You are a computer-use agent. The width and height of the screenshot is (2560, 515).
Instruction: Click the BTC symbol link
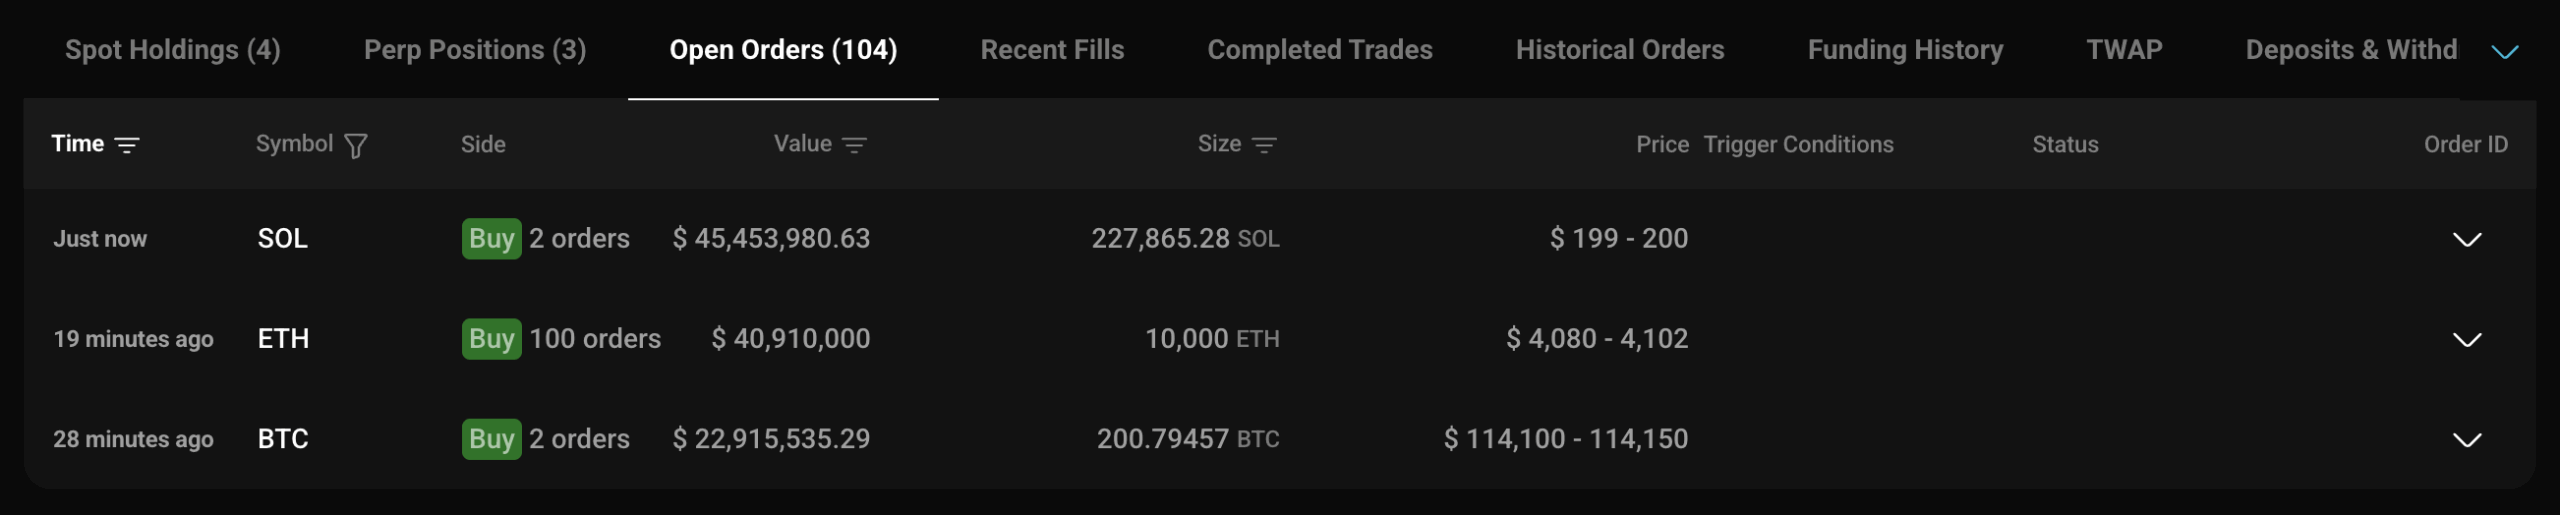coord(283,439)
